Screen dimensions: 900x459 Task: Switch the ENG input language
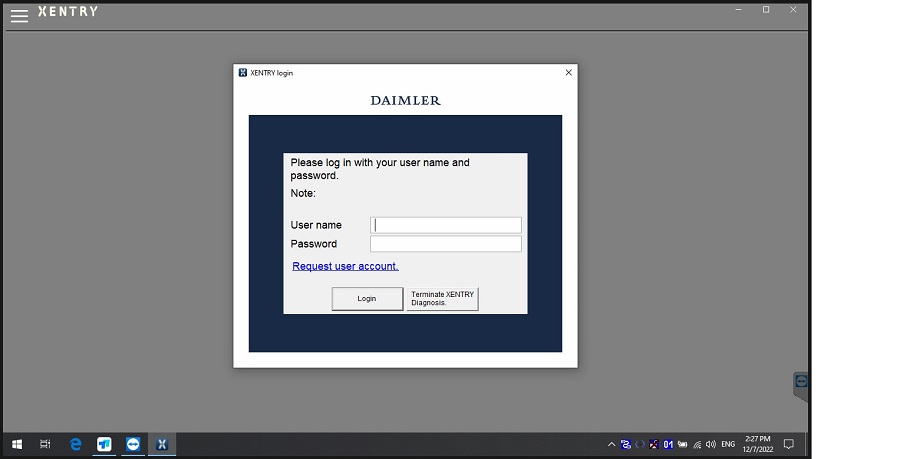728,444
